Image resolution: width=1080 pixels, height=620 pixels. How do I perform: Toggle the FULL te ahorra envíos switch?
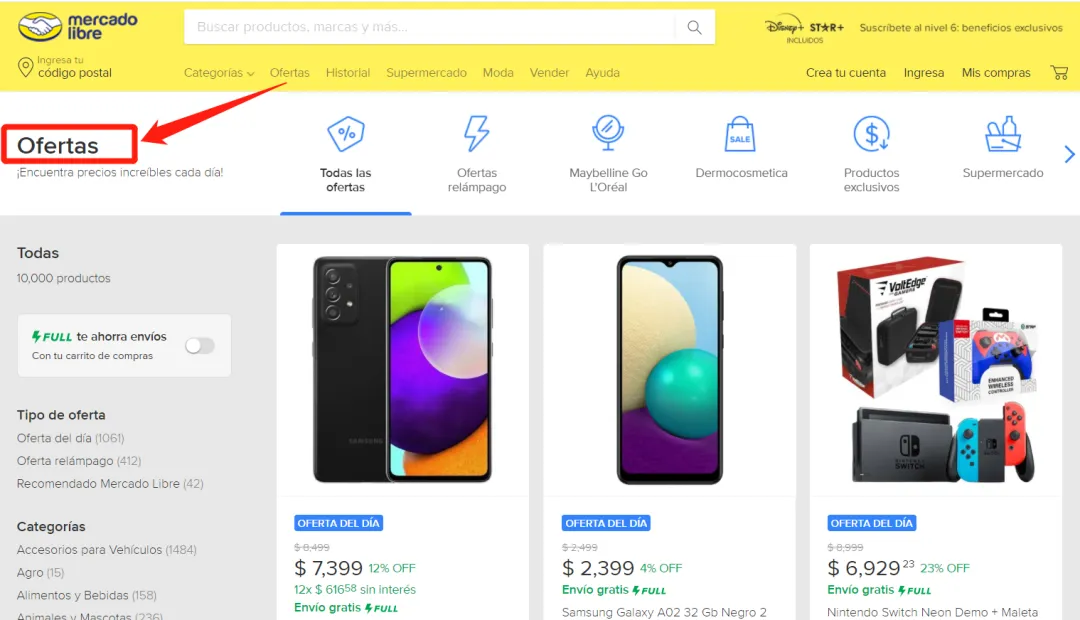pyautogui.click(x=200, y=346)
